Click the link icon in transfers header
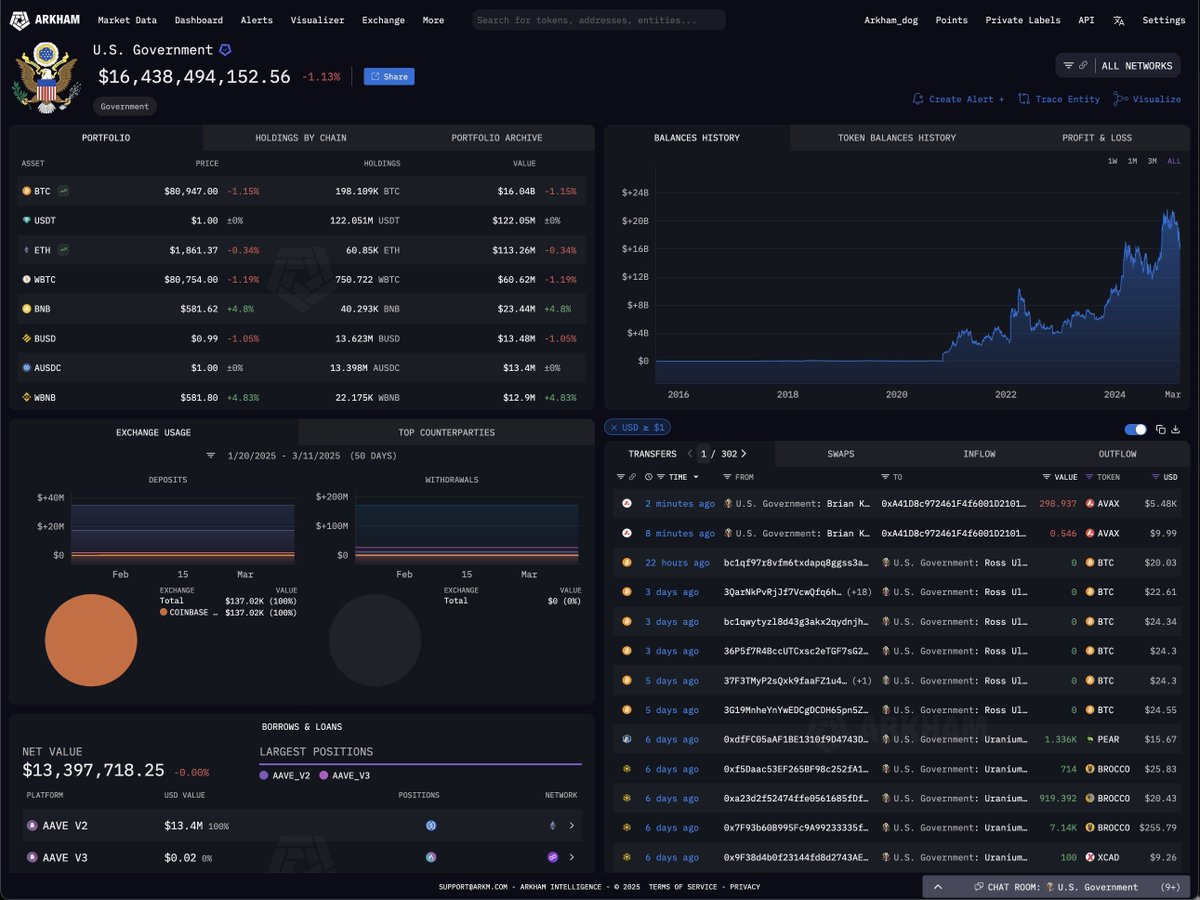Screen dimensions: 1200x900 point(633,477)
